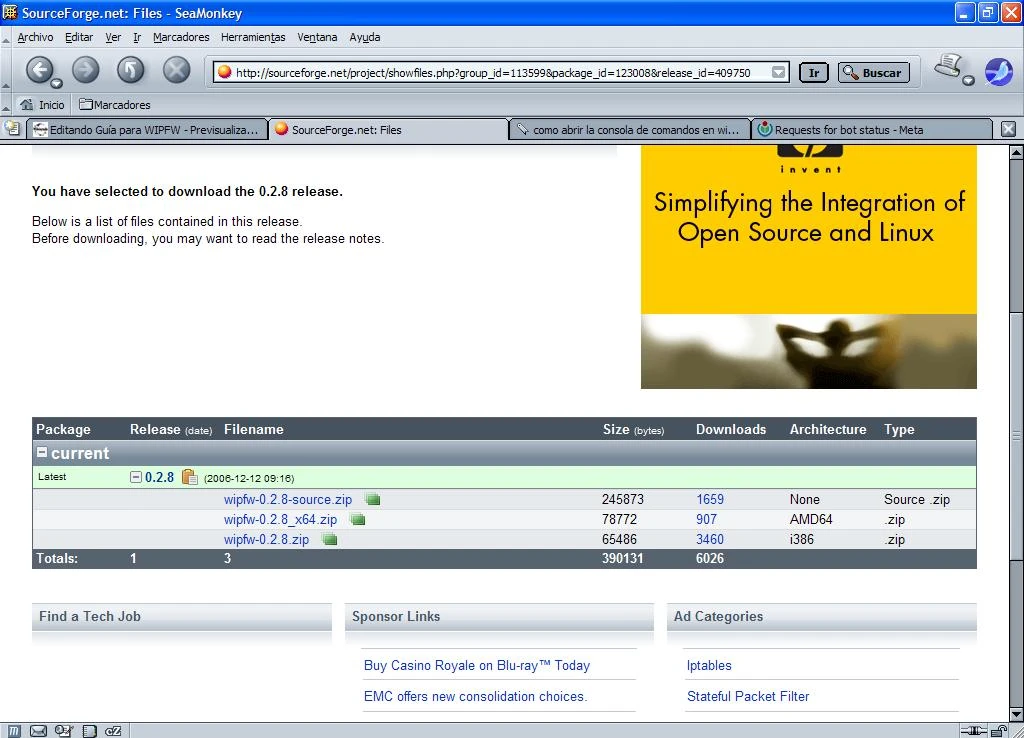This screenshot has height=738, width=1024.
Task: Go back with the Back arrow button
Action: tap(39, 69)
